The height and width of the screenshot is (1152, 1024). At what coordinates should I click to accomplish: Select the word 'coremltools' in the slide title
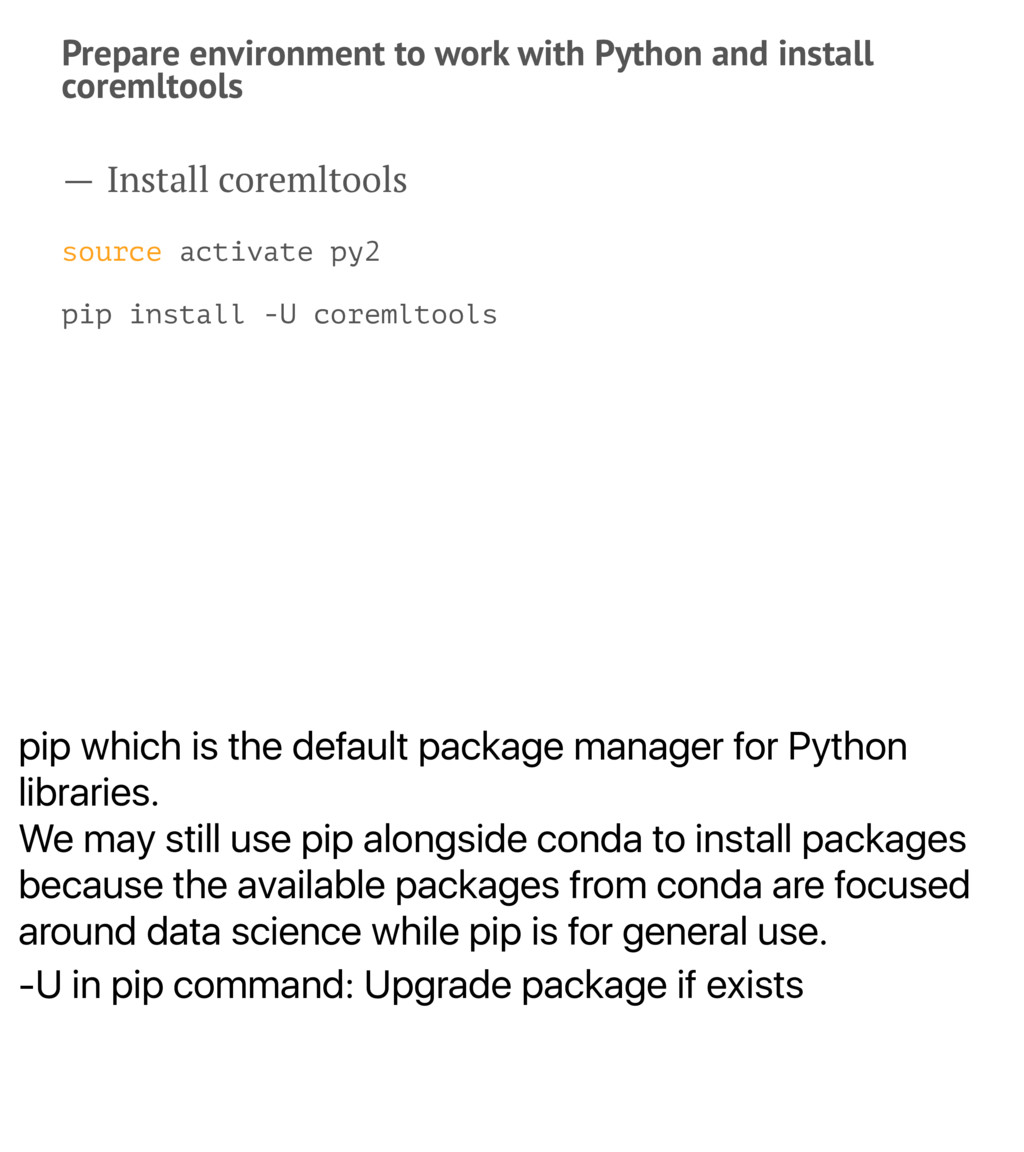click(x=152, y=87)
